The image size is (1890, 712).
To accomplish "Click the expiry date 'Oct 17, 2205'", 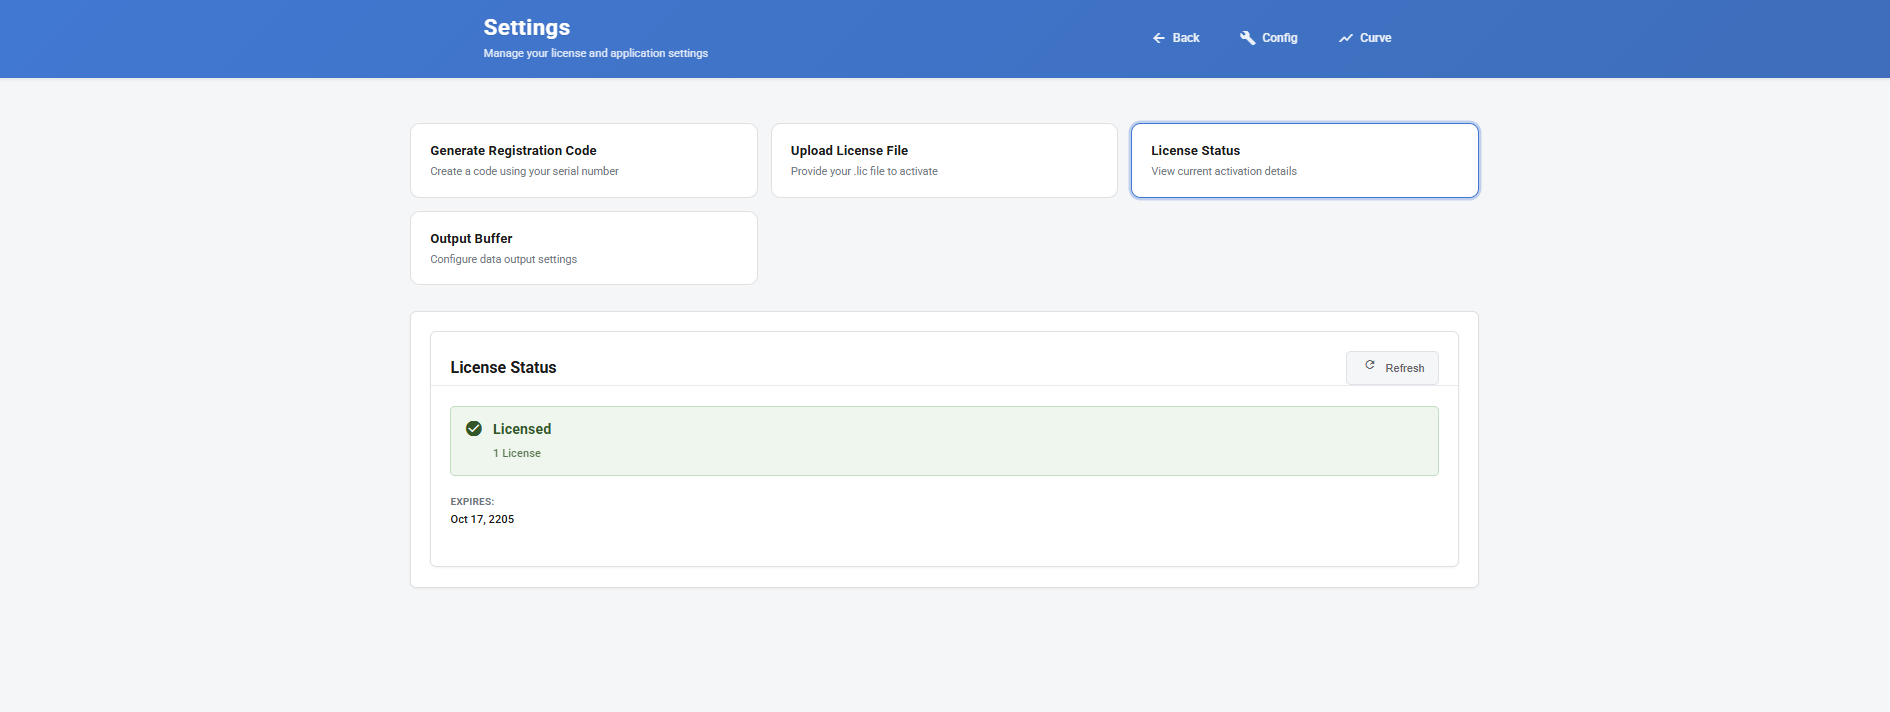I will coord(482,519).
